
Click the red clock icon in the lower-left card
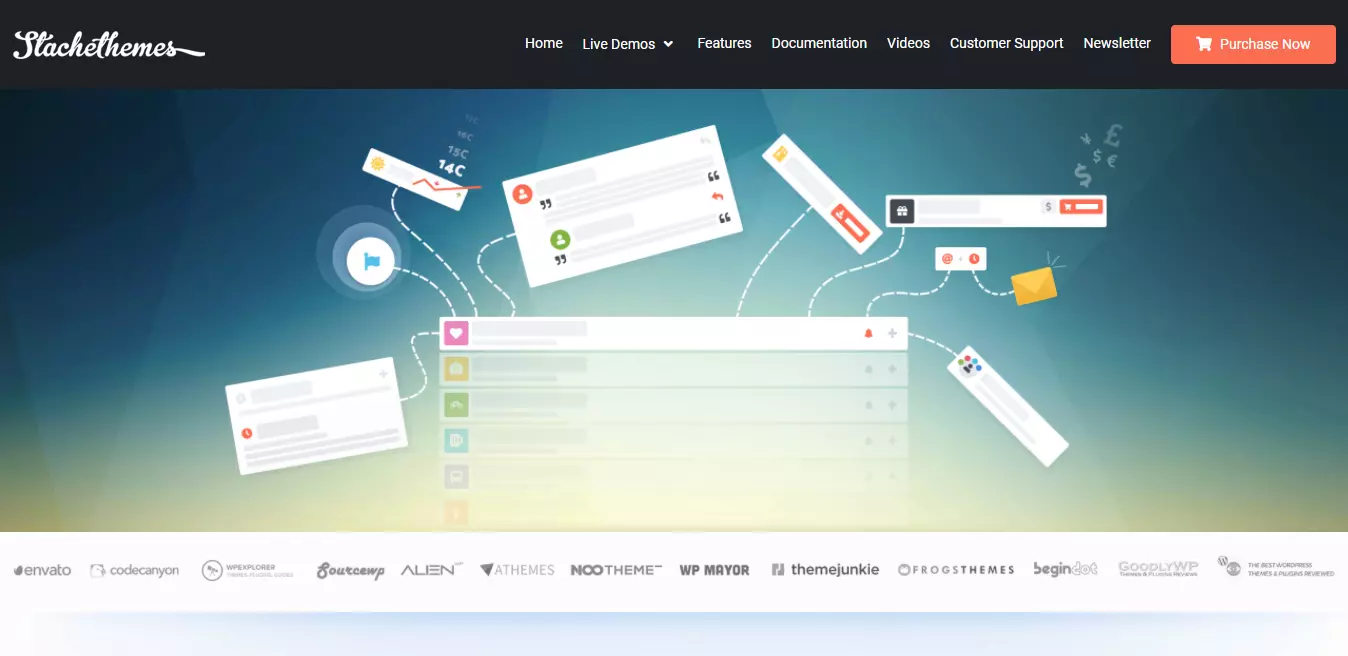[x=247, y=433]
